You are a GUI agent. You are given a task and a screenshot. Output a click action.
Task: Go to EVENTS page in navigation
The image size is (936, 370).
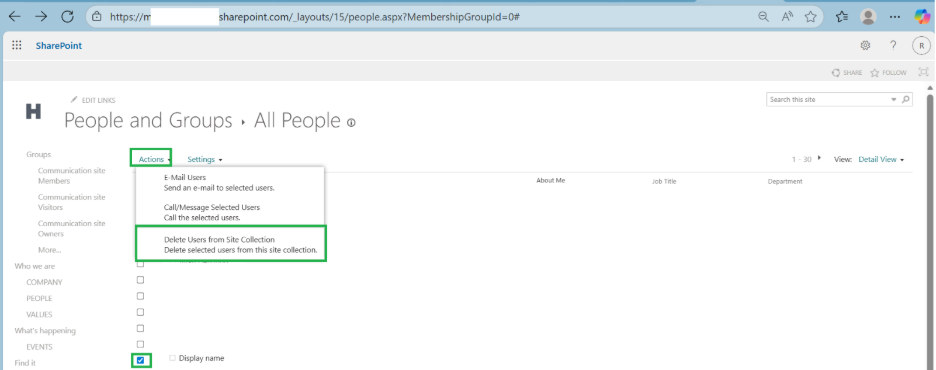click(x=39, y=347)
